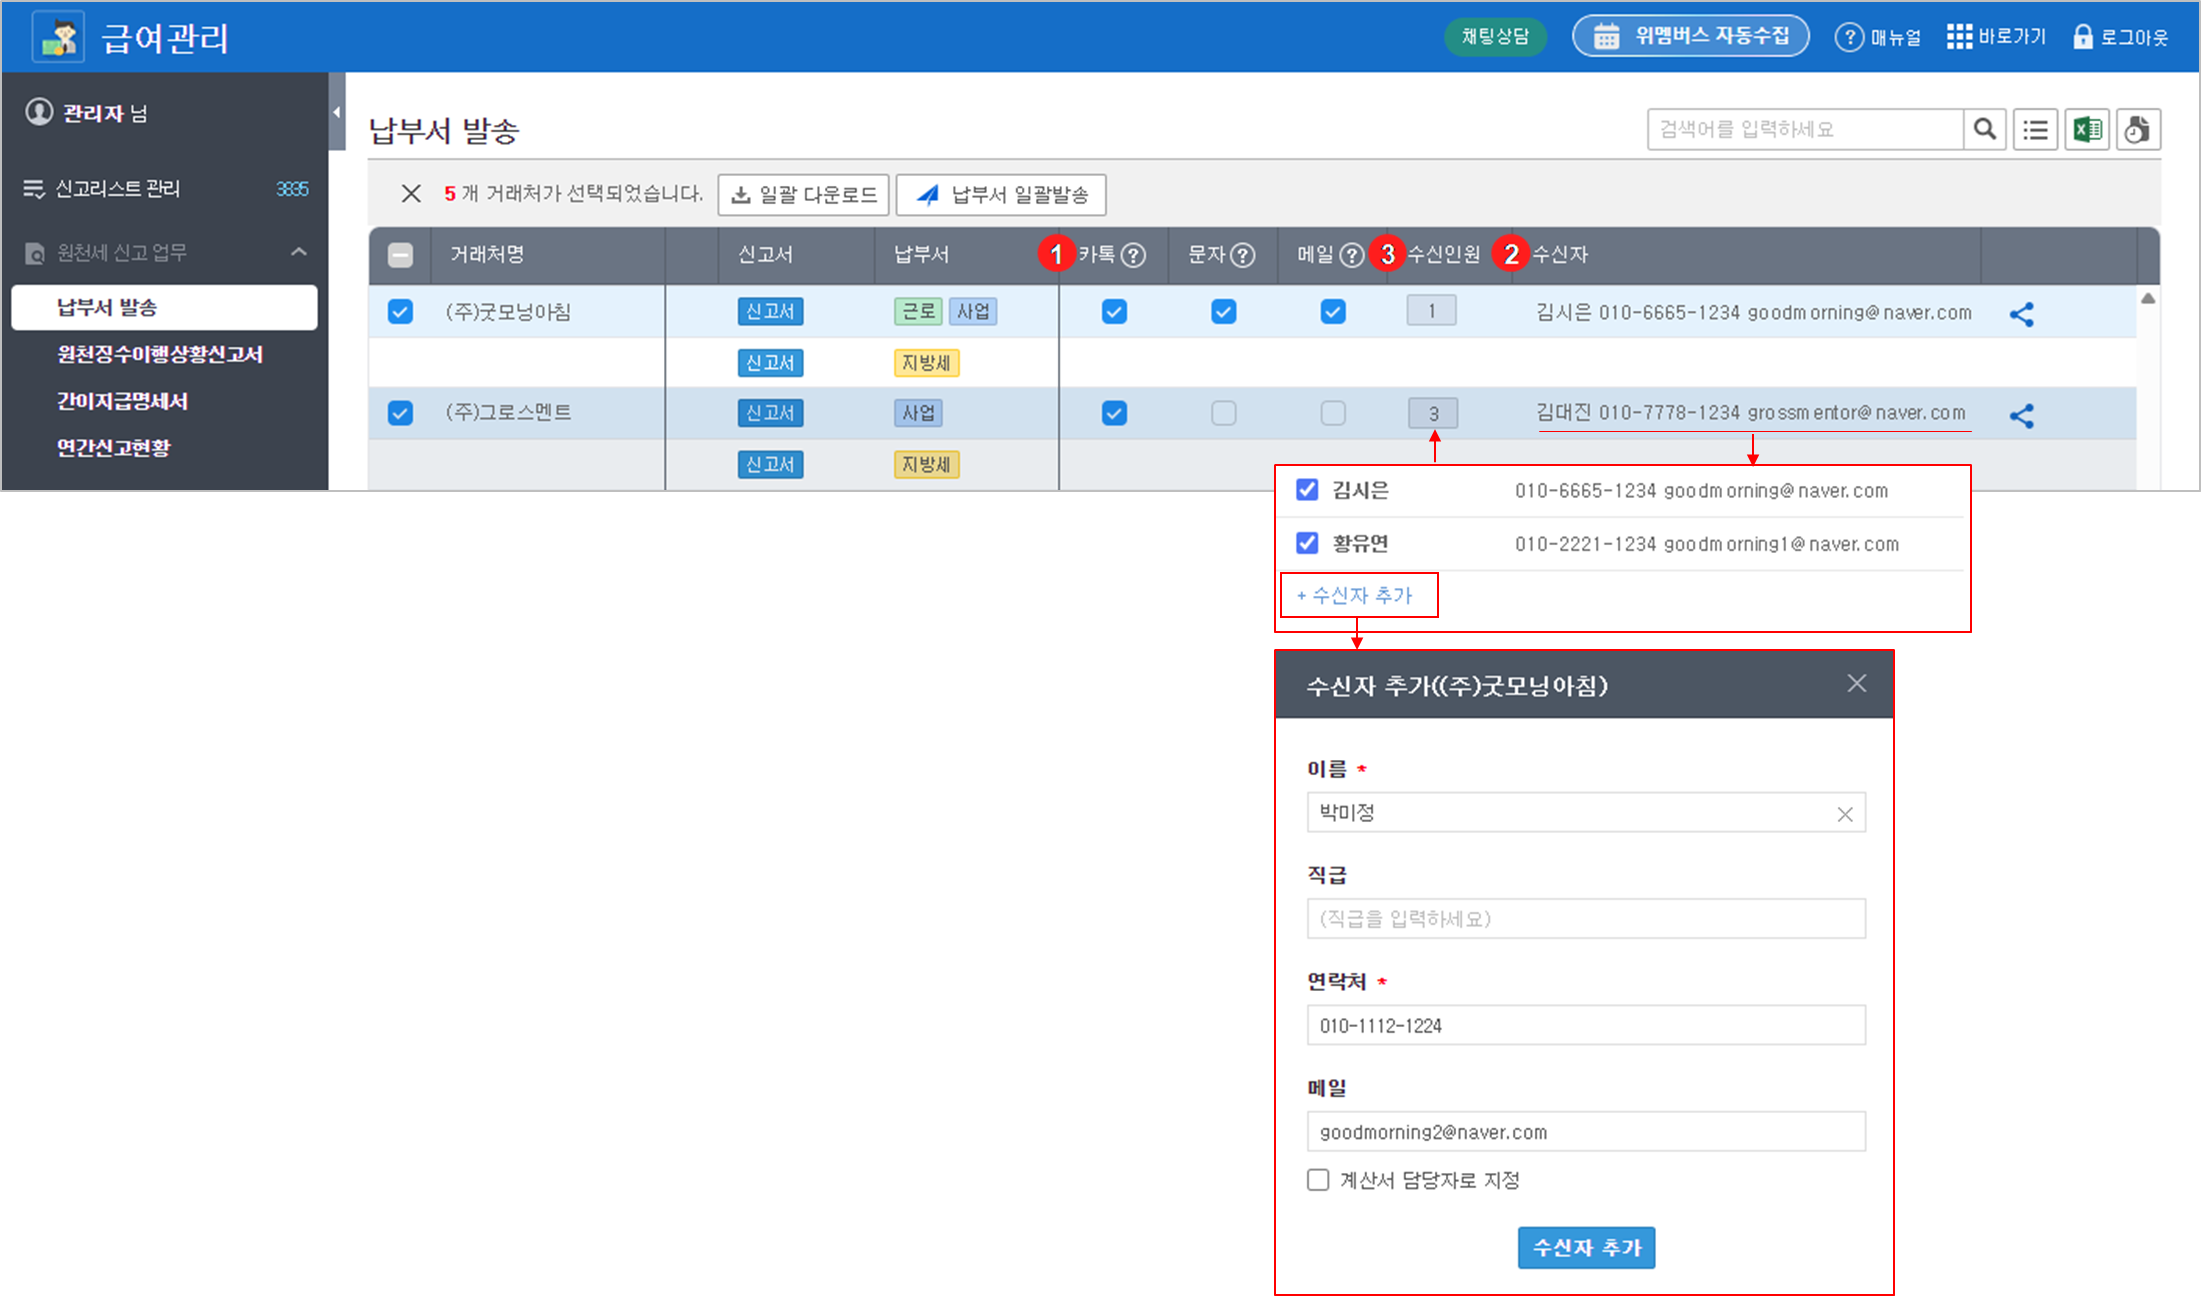The height and width of the screenshot is (1296, 2201).
Task: Open 간이지급명세서 menu item
Action: point(122,401)
